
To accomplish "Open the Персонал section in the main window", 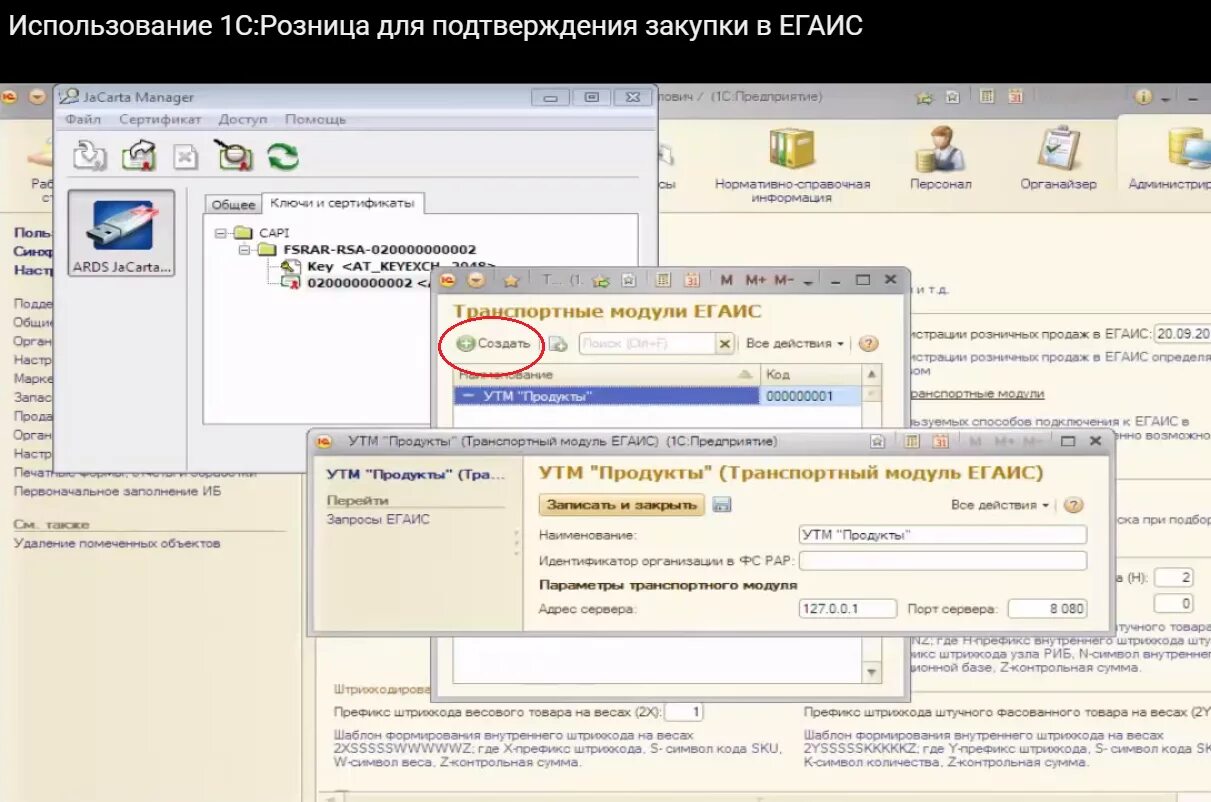I will tap(940, 158).
